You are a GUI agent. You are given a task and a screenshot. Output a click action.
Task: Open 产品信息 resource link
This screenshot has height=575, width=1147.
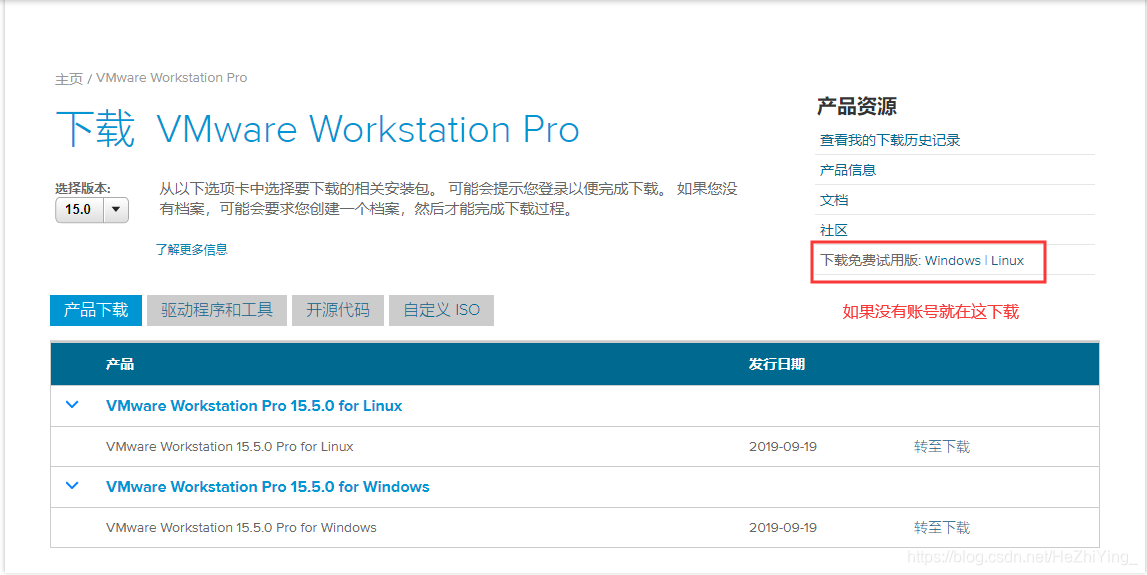point(848,170)
